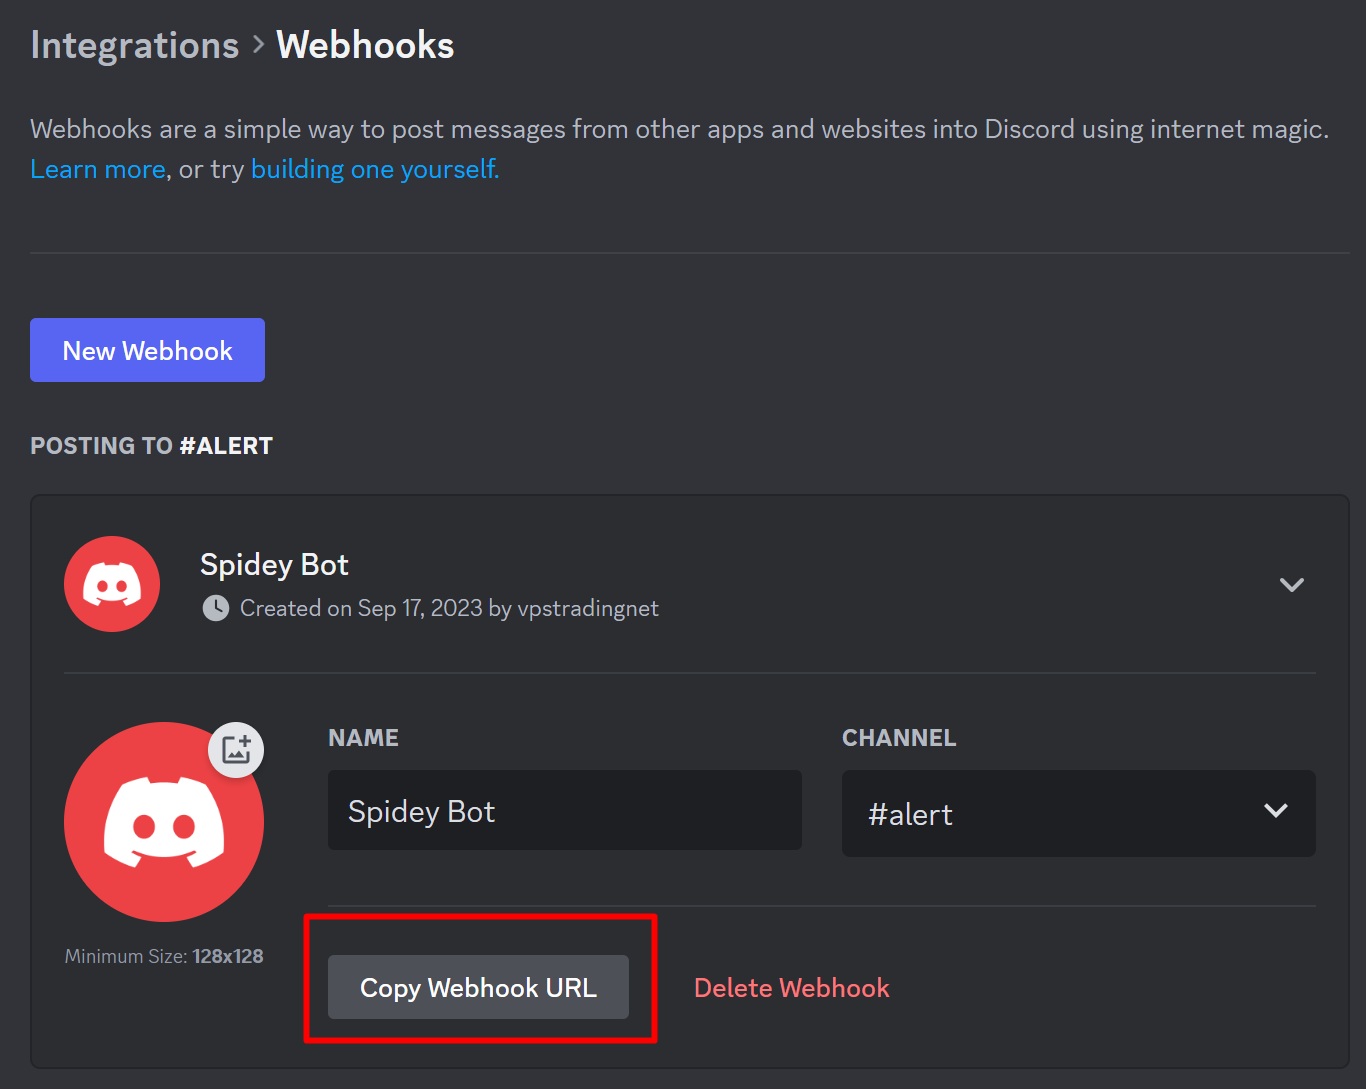Click the breadcrumb arrow separator

tap(258, 44)
